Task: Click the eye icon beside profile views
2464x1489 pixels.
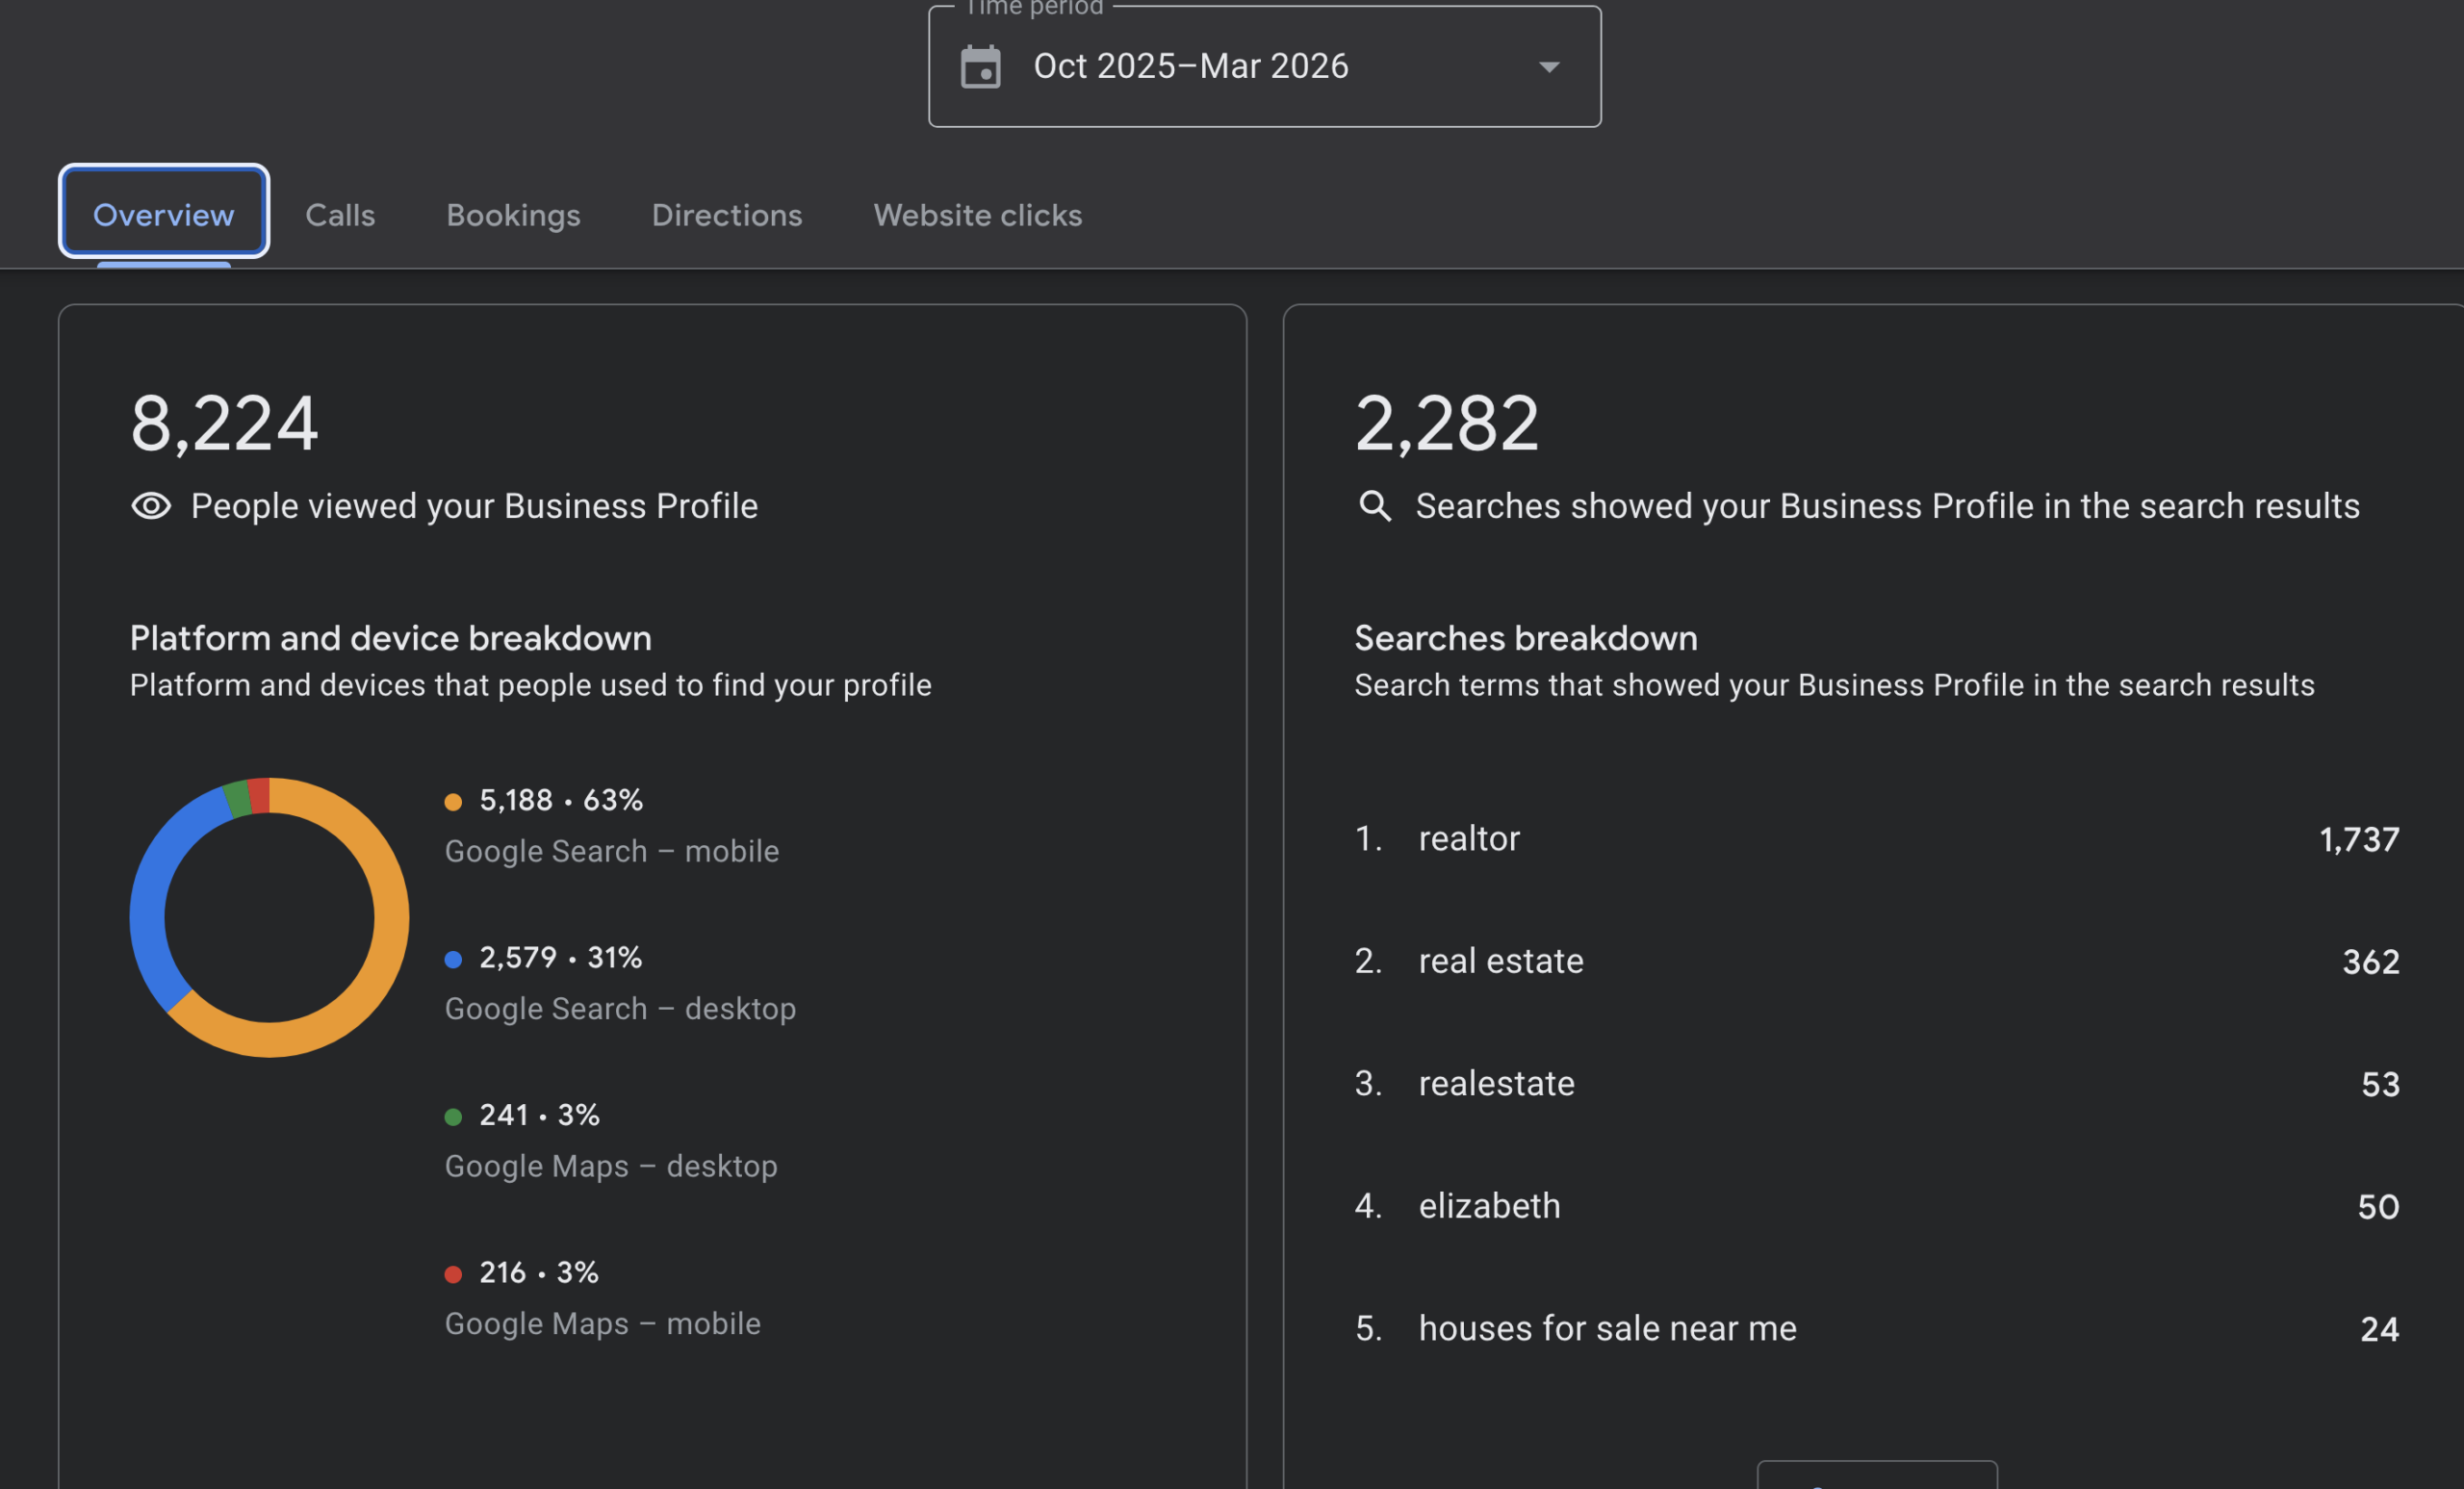Action: click(x=151, y=506)
